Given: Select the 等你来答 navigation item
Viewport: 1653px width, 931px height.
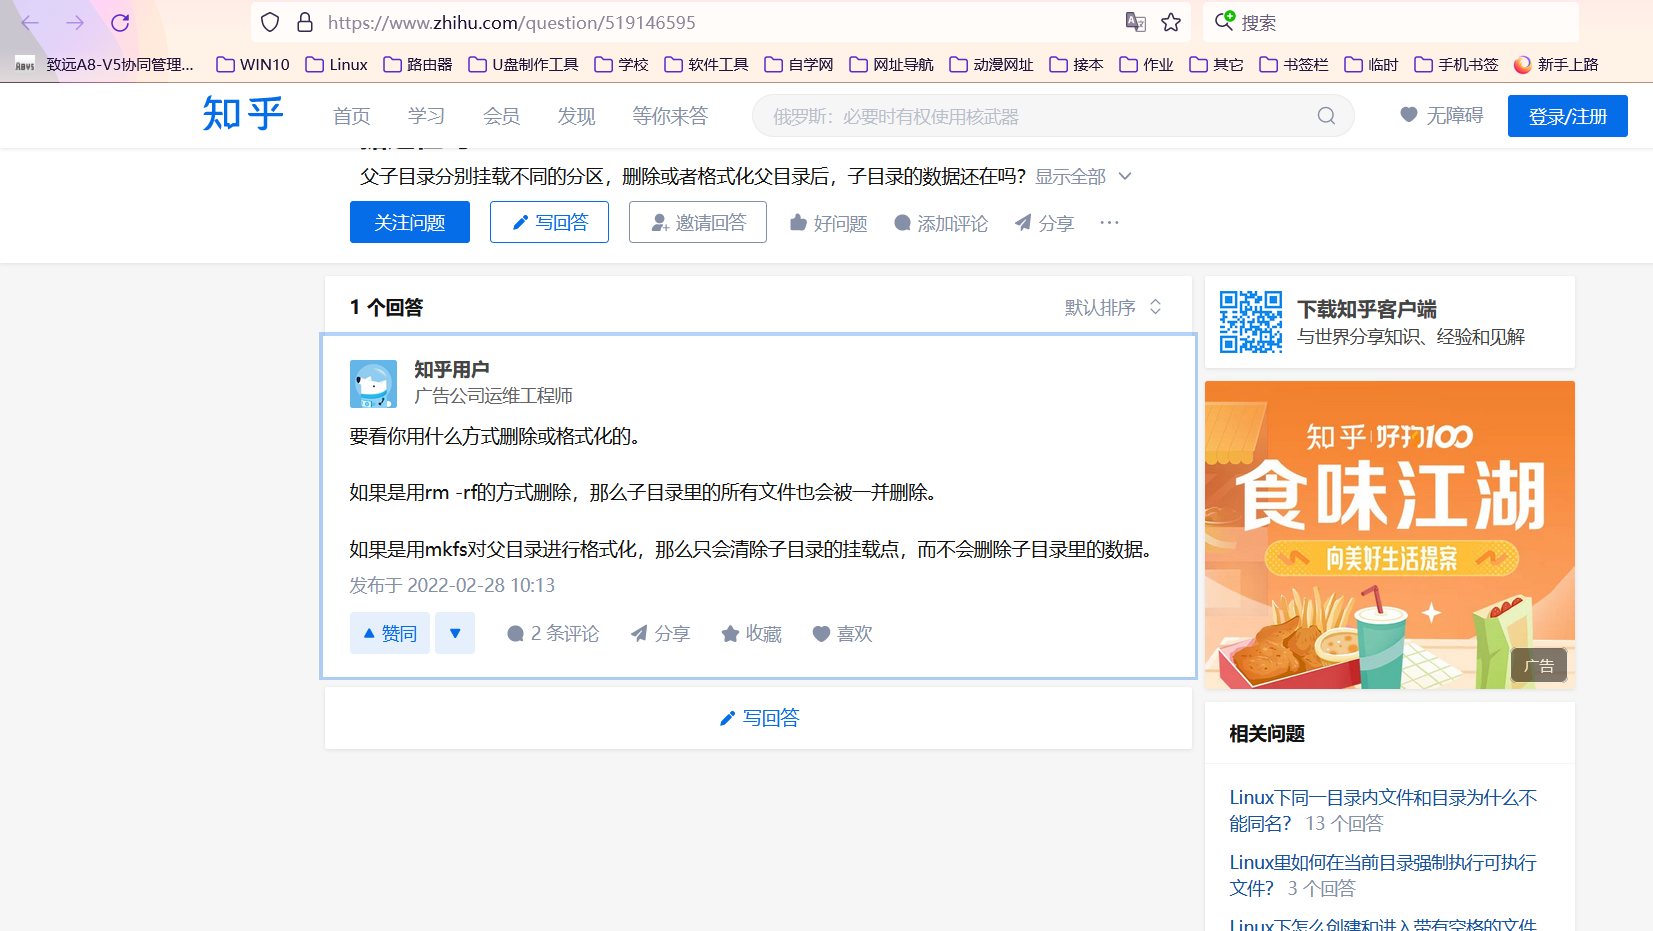Looking at the screenshot, I should 669,115.
